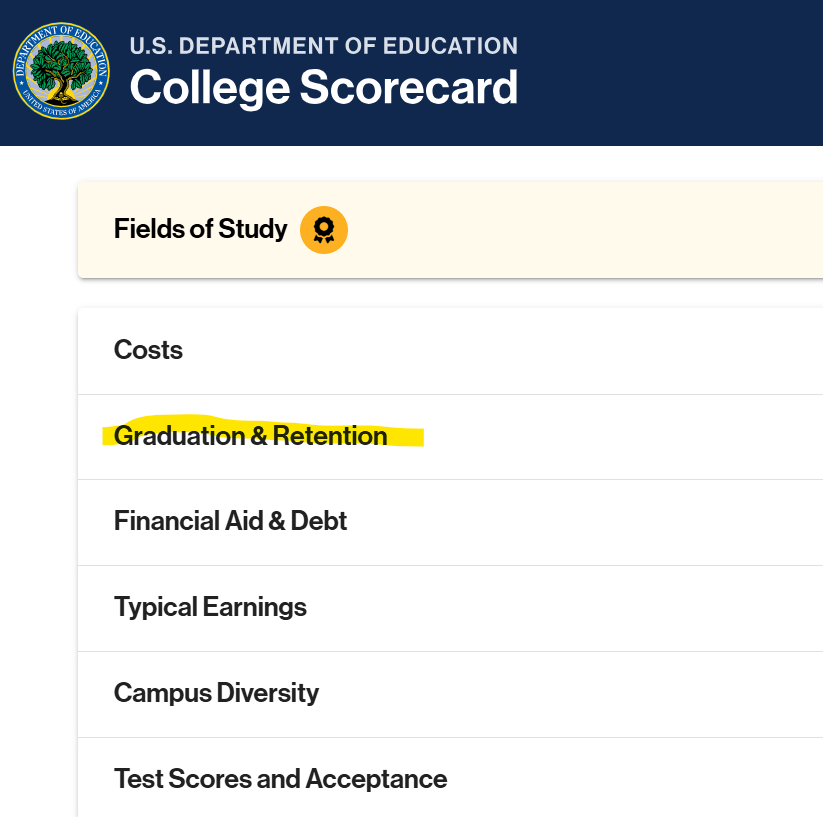
Task: Expand the Costs accordion row
Action: click(149, 350)
